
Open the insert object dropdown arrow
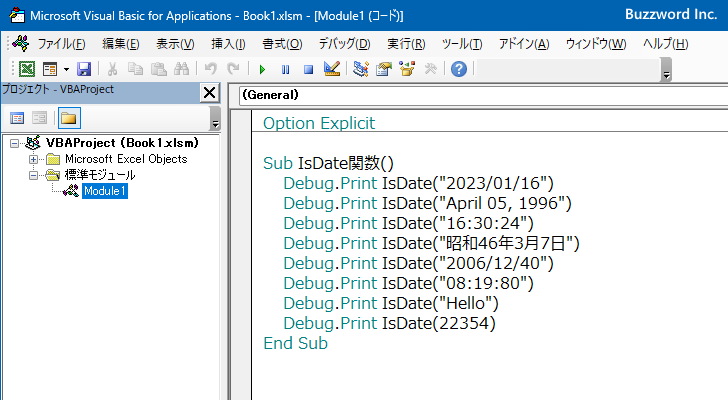tap(66, 69)
